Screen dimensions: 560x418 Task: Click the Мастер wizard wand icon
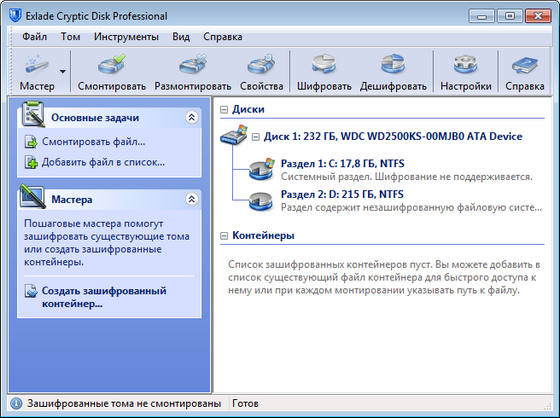coord(37,65)
